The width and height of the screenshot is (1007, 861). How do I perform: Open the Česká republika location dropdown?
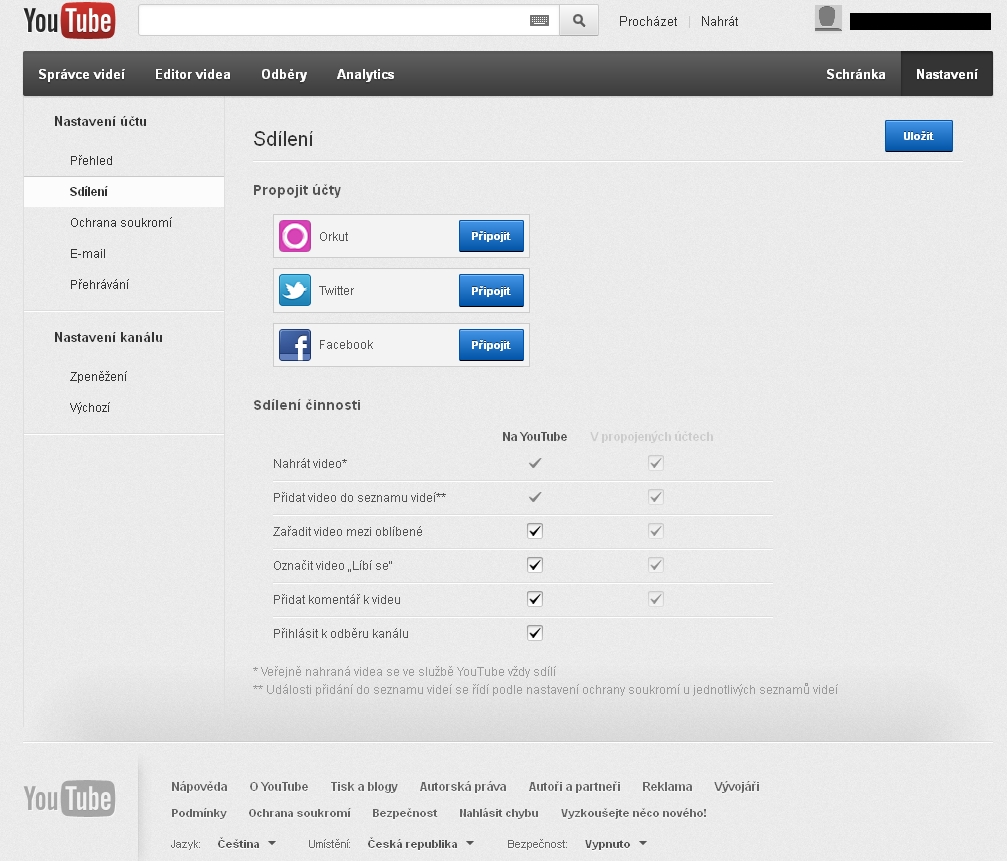[421, 844]
